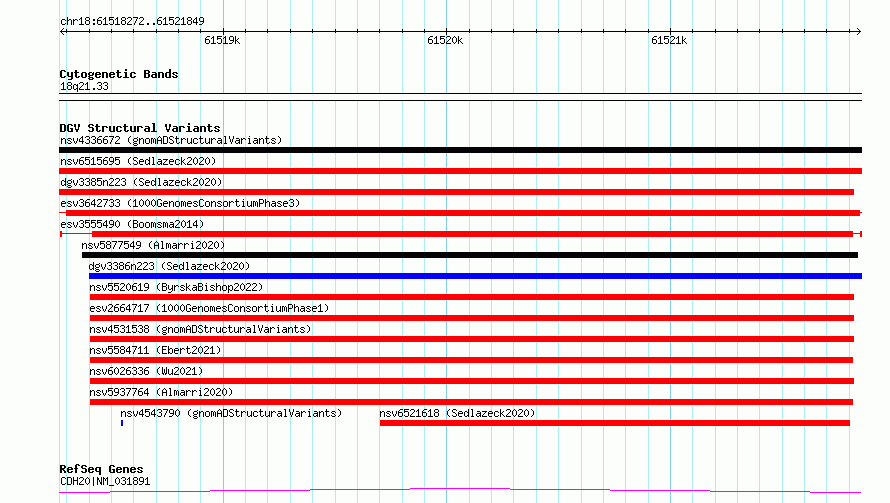Click the blue dgv3386n223 variant bar
Viewport: 890px width, 503px height.
[475, 276]
